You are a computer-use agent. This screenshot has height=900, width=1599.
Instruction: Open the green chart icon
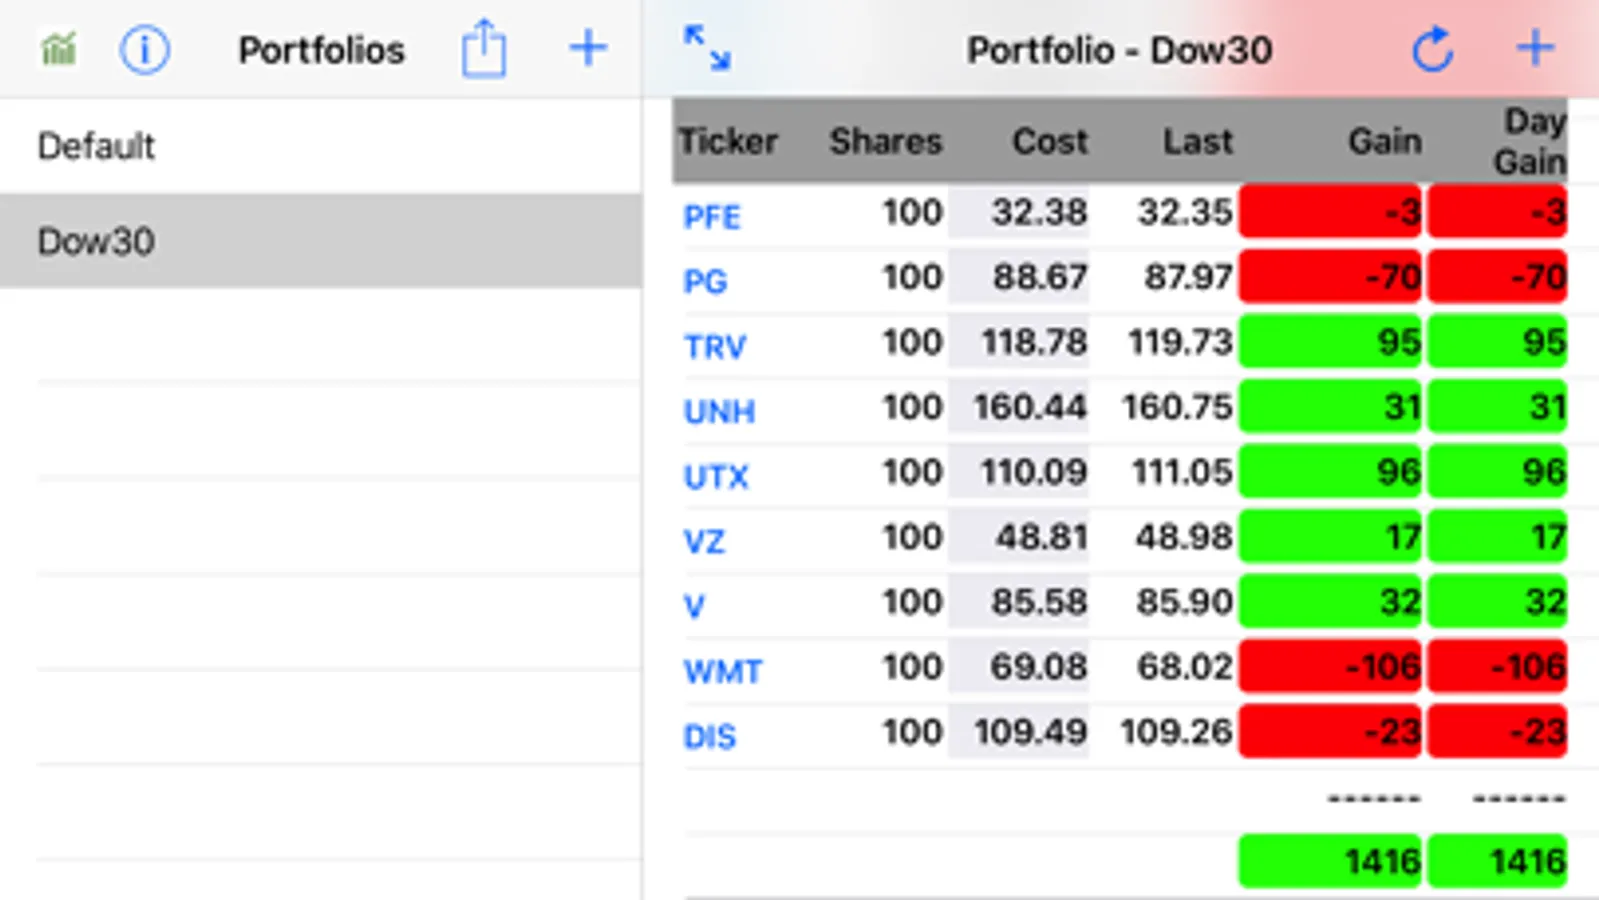[x=59, y=48]
